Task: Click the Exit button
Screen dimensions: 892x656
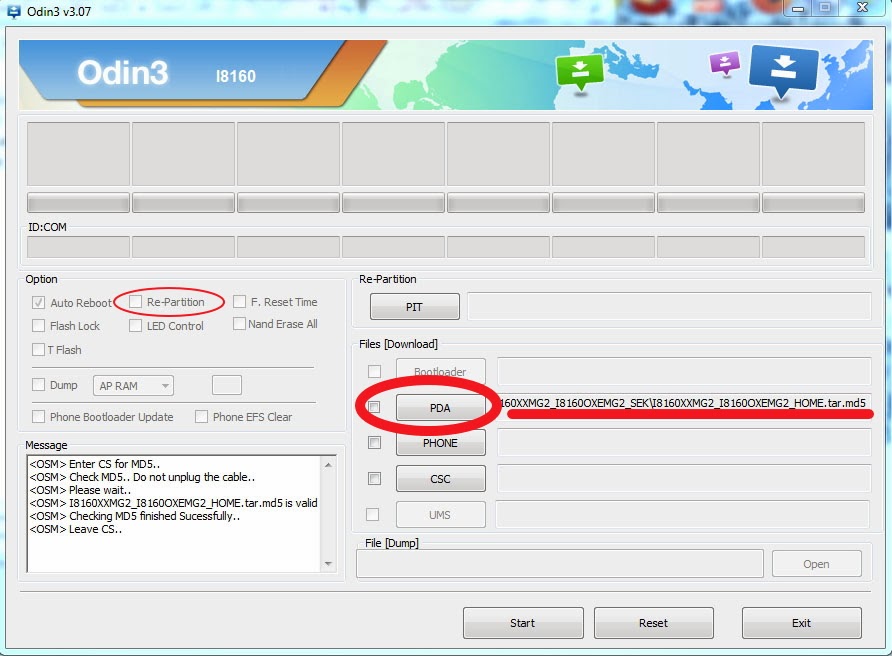Action: point(802,623)
